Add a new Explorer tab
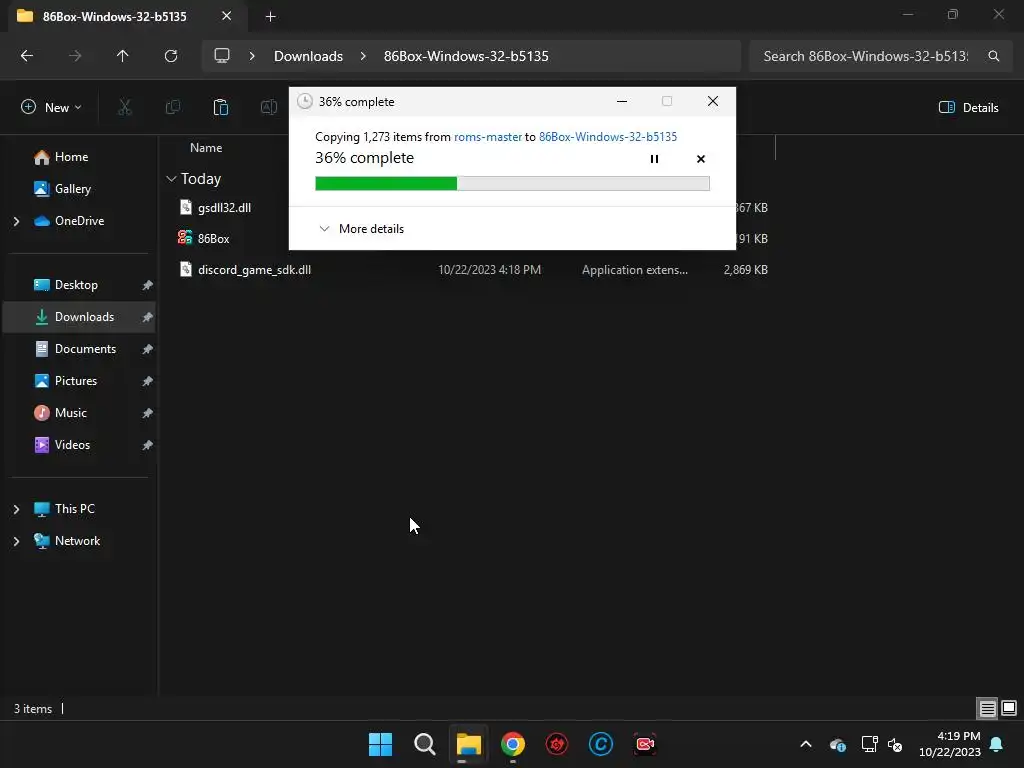1024x768 pixels. [270, 16]
